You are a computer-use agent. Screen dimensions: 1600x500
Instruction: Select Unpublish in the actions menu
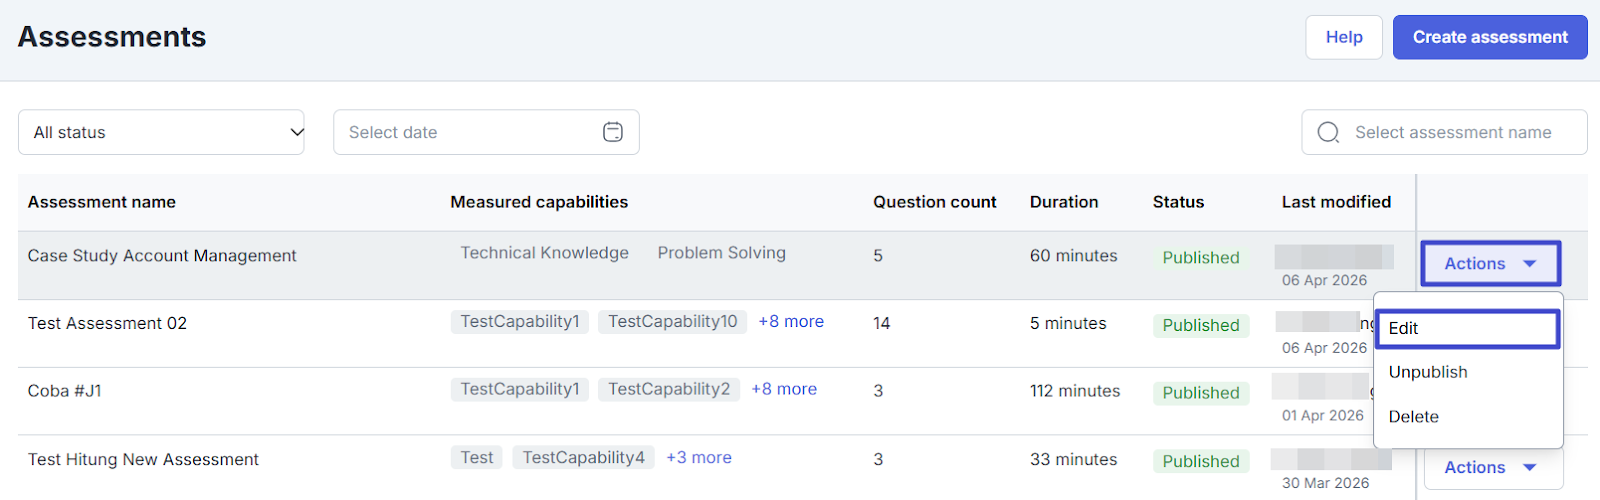point(1428,372)
